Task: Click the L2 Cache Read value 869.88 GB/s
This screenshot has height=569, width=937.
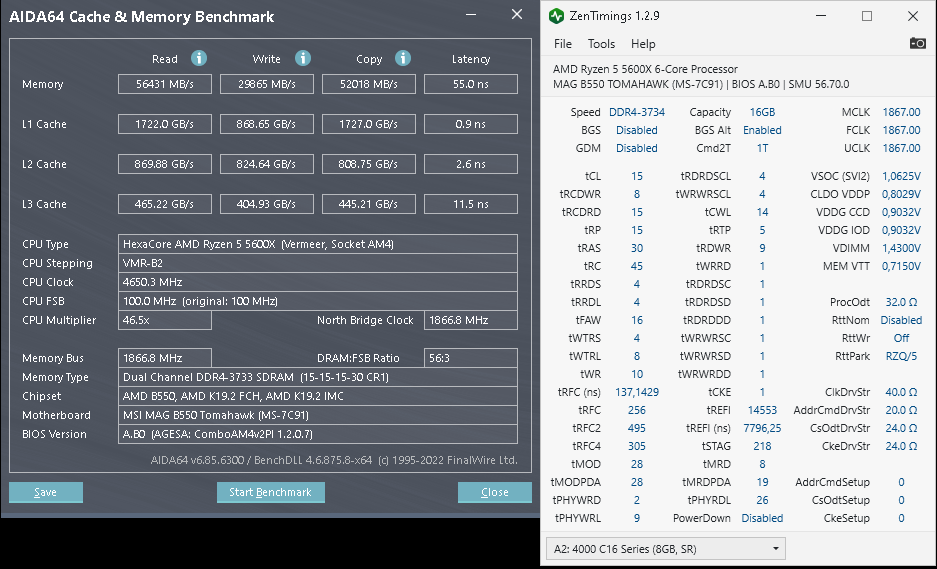Action: pos(165,164)
